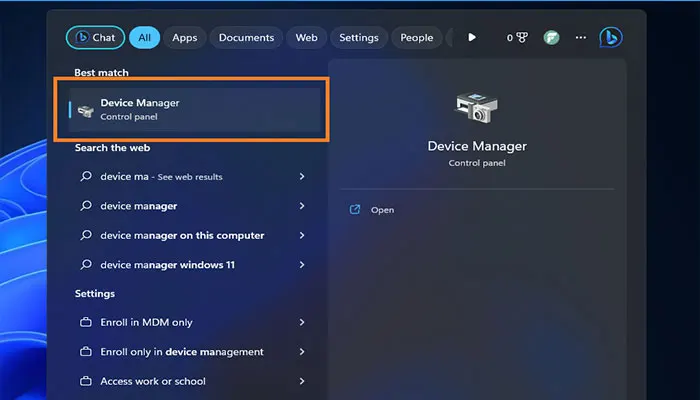Open Device Manager best match result
This screenshot has width=700, height=400.
tap(194, 110)
